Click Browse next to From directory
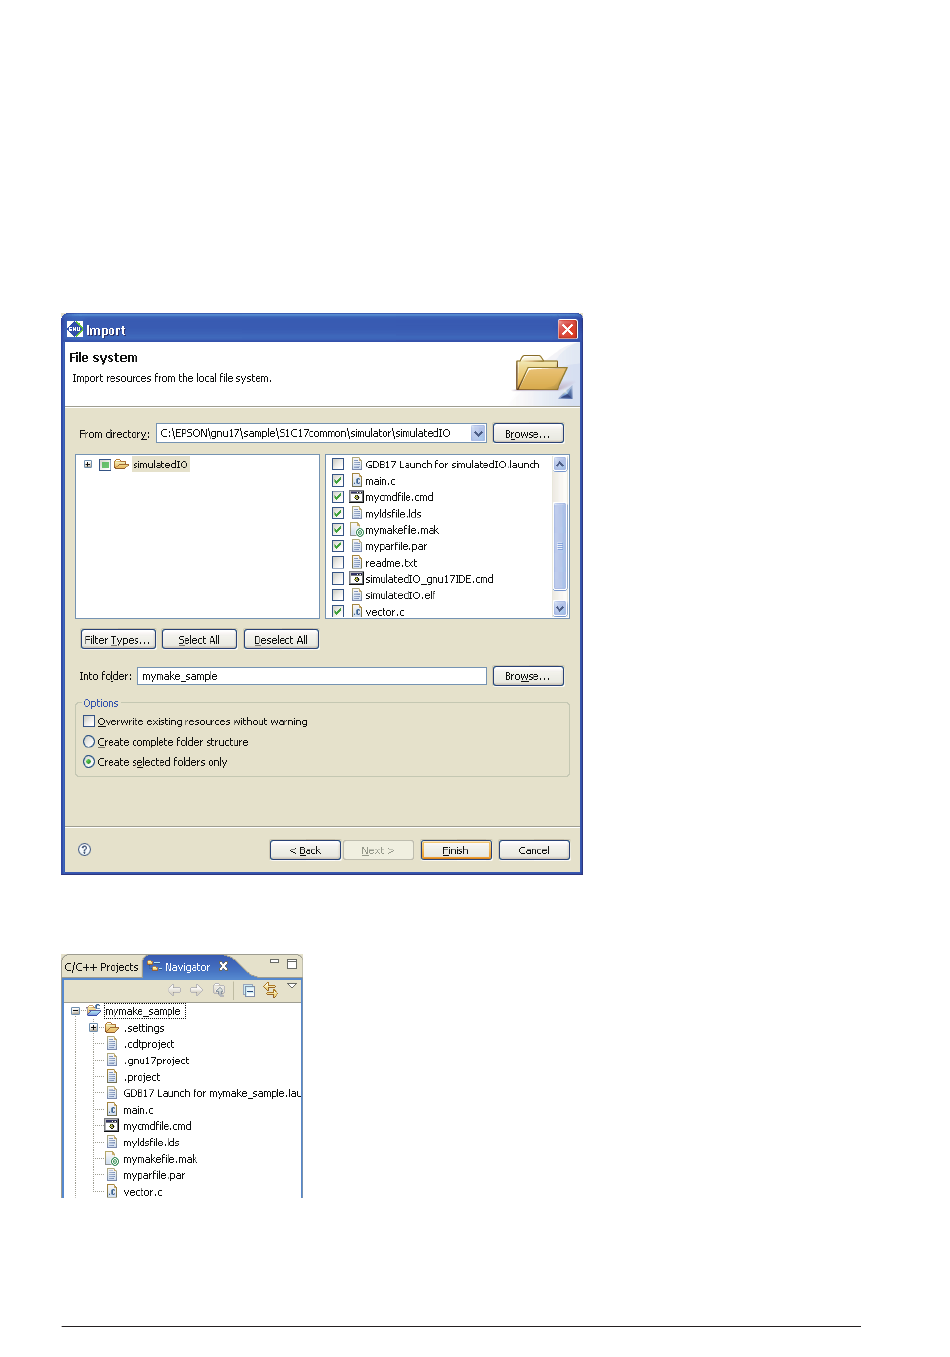The height and width of the screenshot is (1357, 950). tap(528, 434)
